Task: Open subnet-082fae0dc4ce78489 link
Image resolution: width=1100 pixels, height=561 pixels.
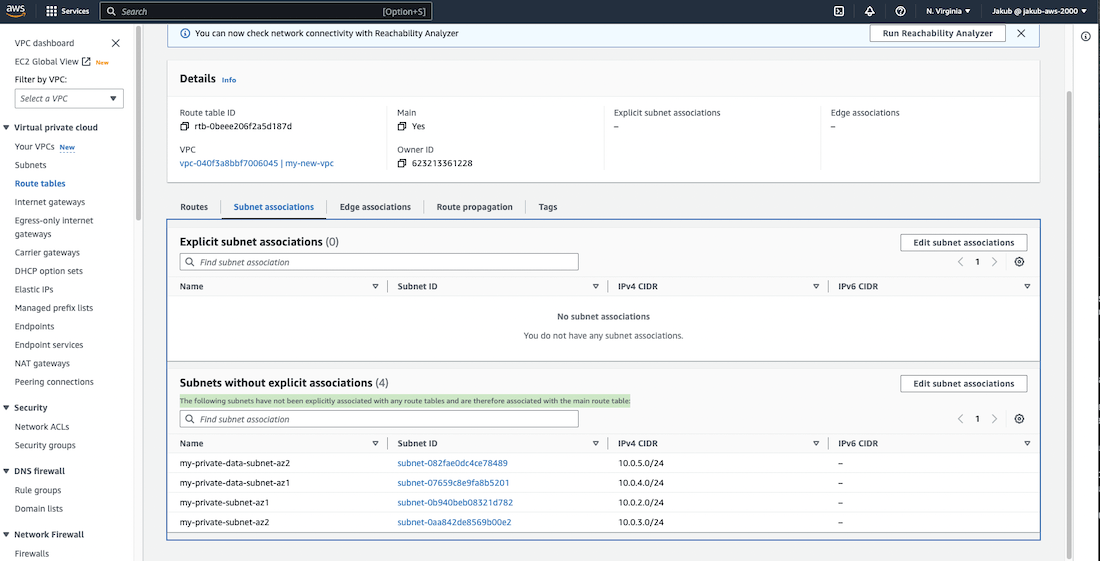Action: 452,463
